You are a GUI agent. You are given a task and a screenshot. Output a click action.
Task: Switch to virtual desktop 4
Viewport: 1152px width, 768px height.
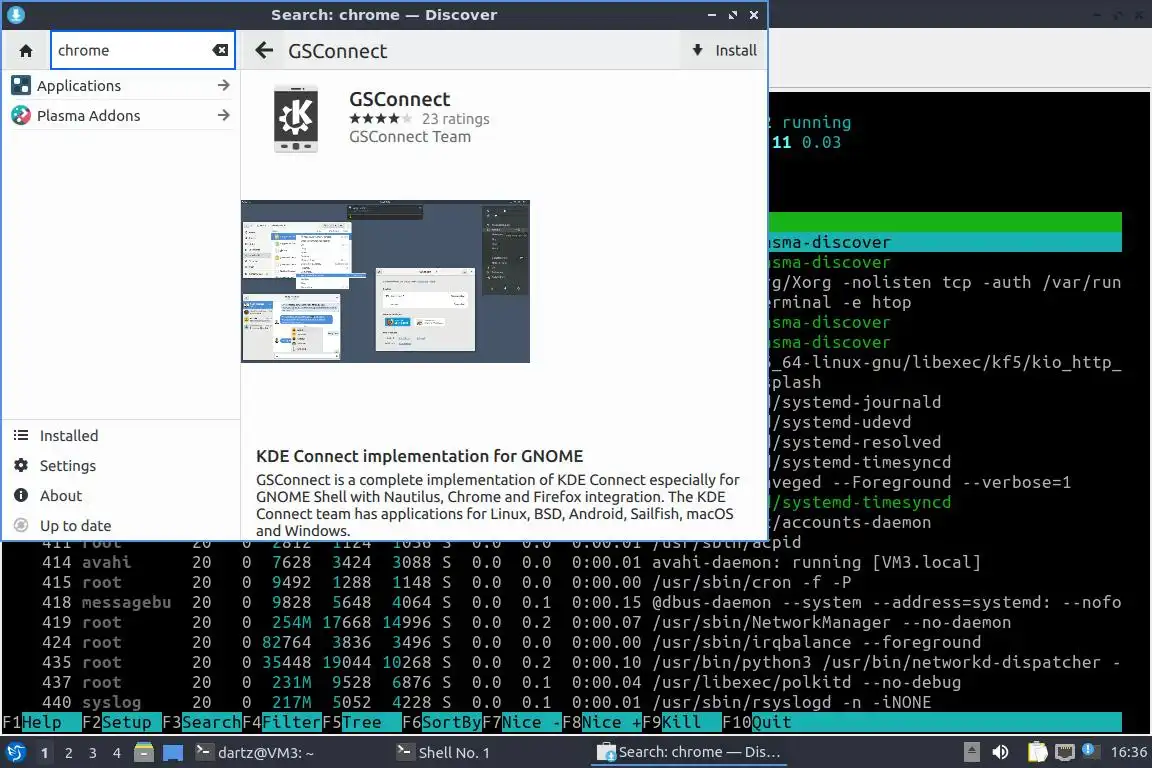click(x=117, y=753)
